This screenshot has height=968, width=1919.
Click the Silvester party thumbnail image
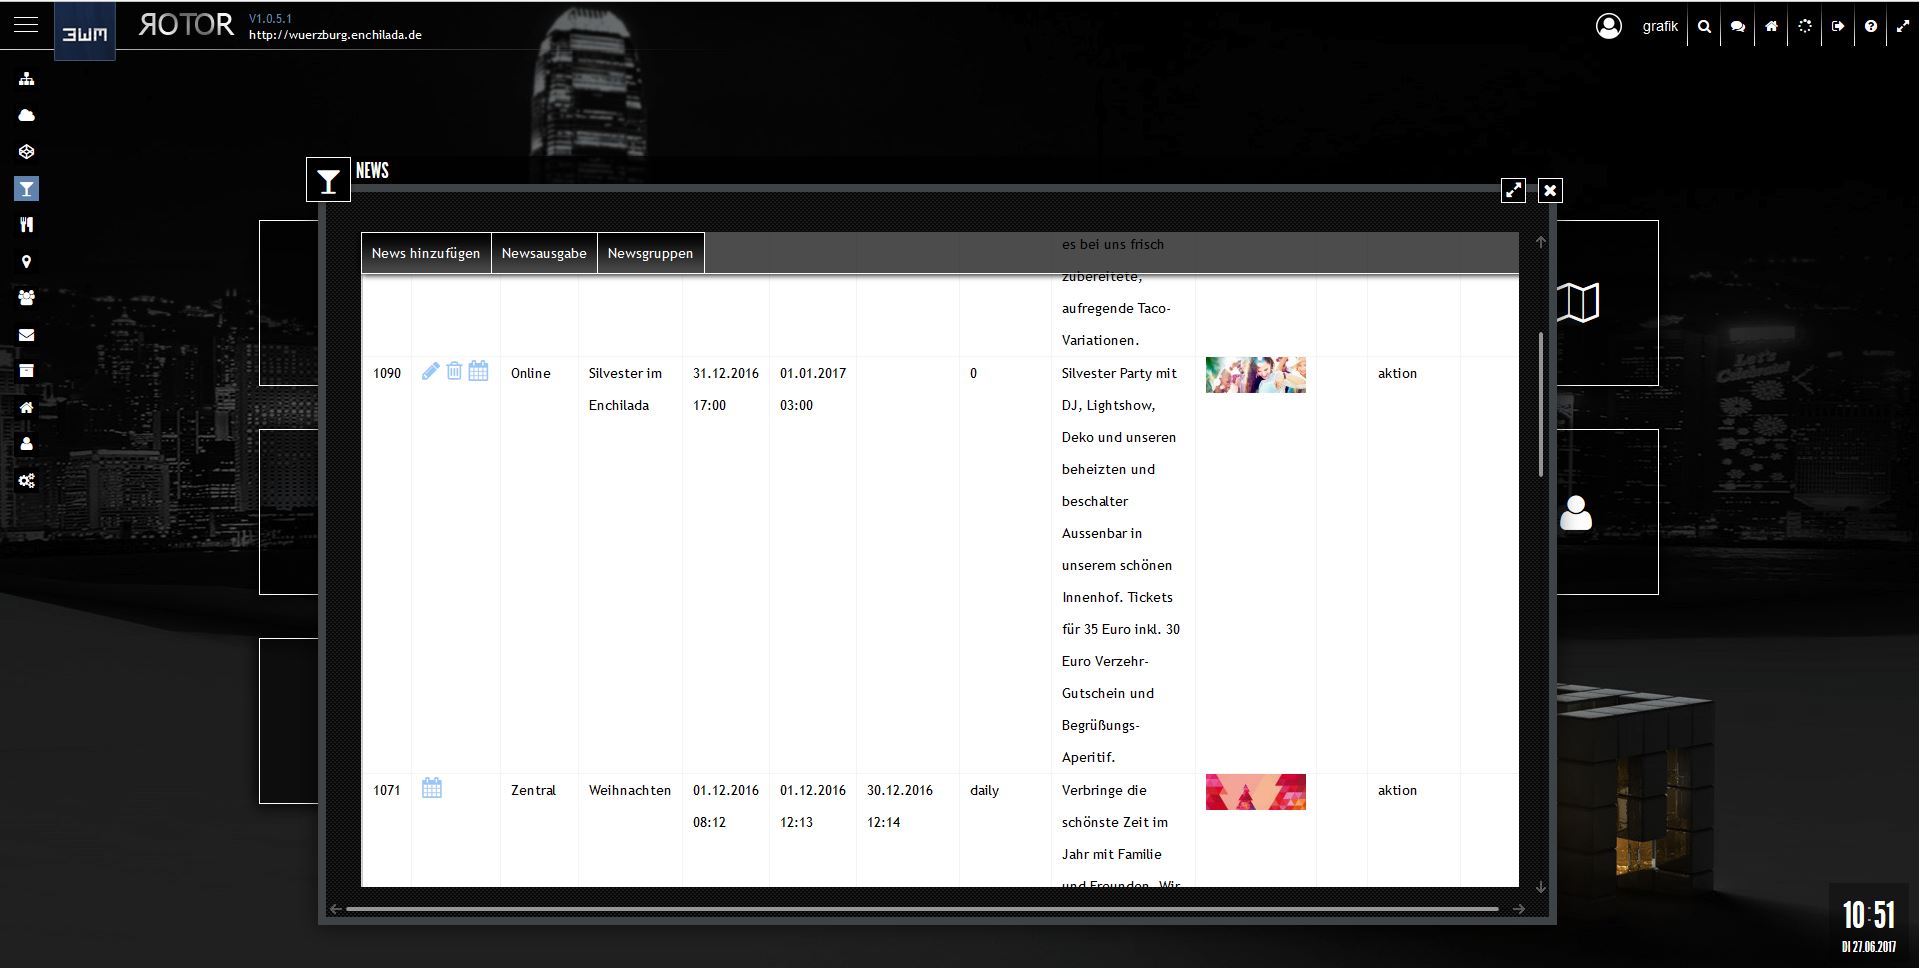(1256, 375)
